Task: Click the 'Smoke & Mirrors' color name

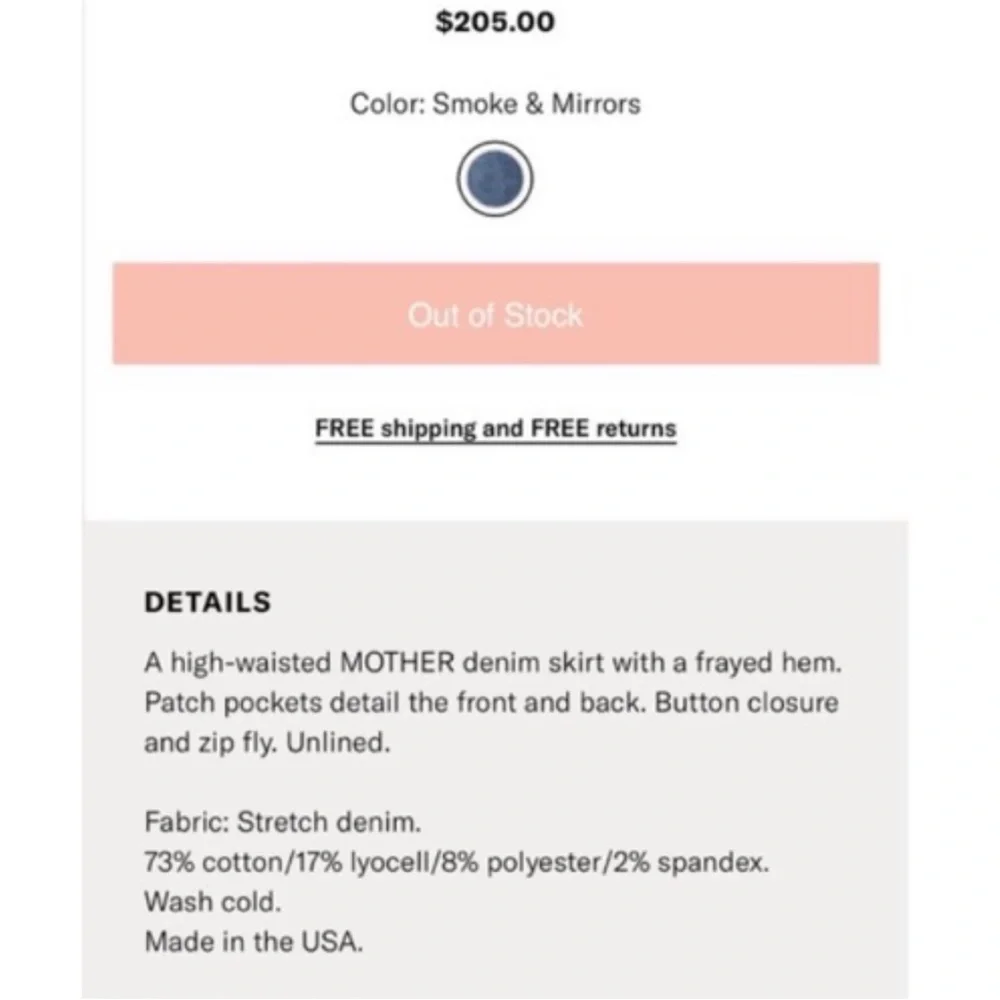Action: click(x=536, y=104)
